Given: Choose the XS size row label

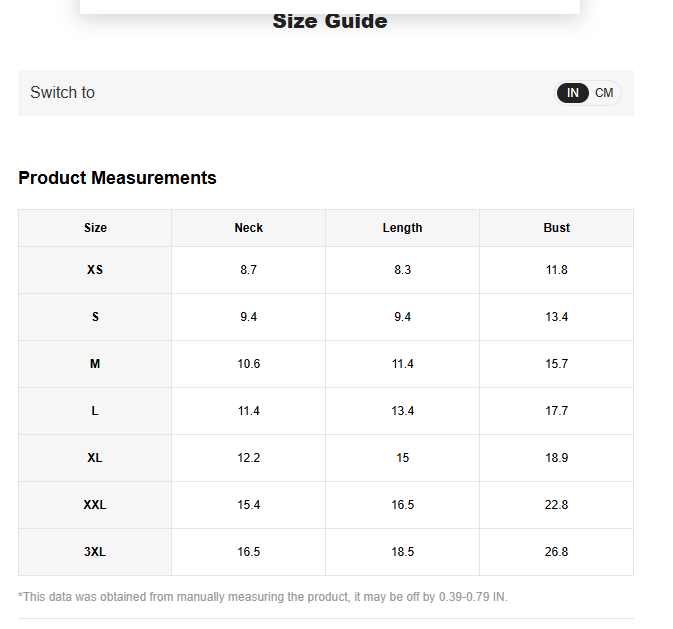Looking at the screenshot, I should coord(95,270).
